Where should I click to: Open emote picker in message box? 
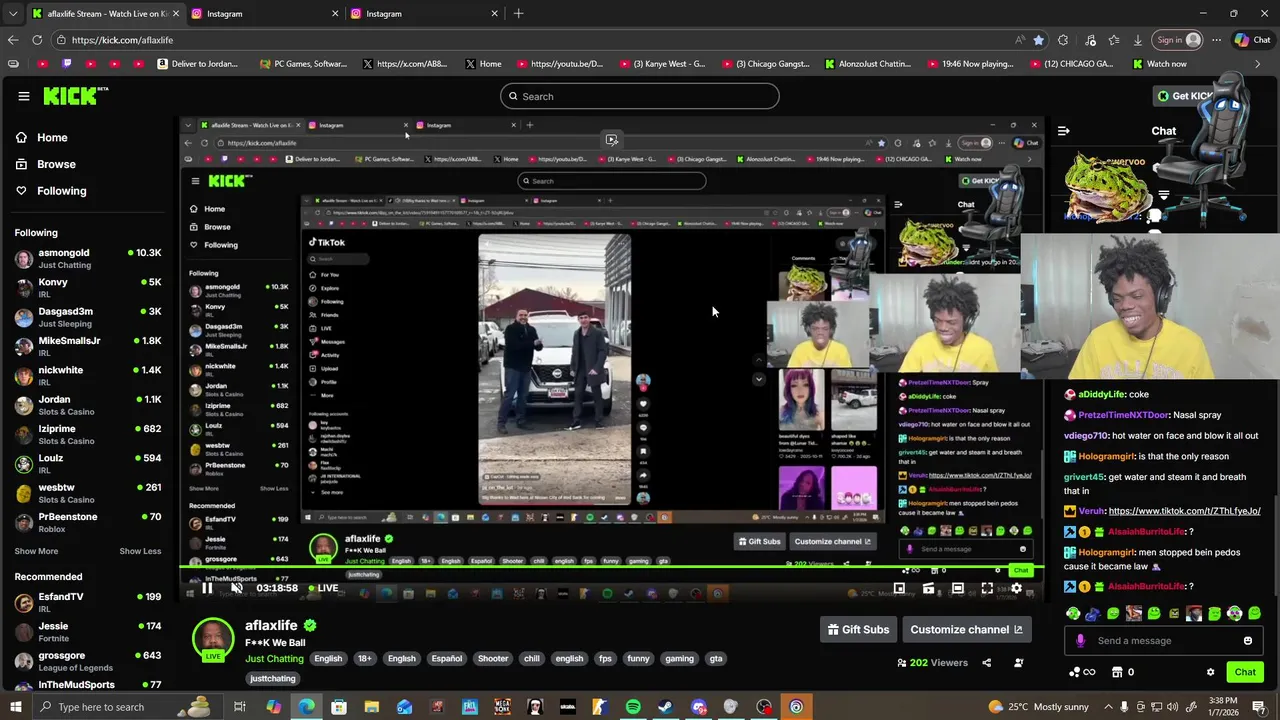(x=1247, y=641)
